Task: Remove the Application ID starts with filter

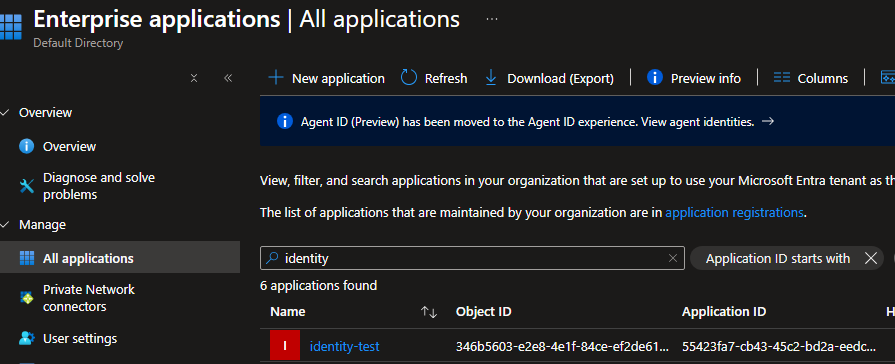Action: (x=870, y=258)
